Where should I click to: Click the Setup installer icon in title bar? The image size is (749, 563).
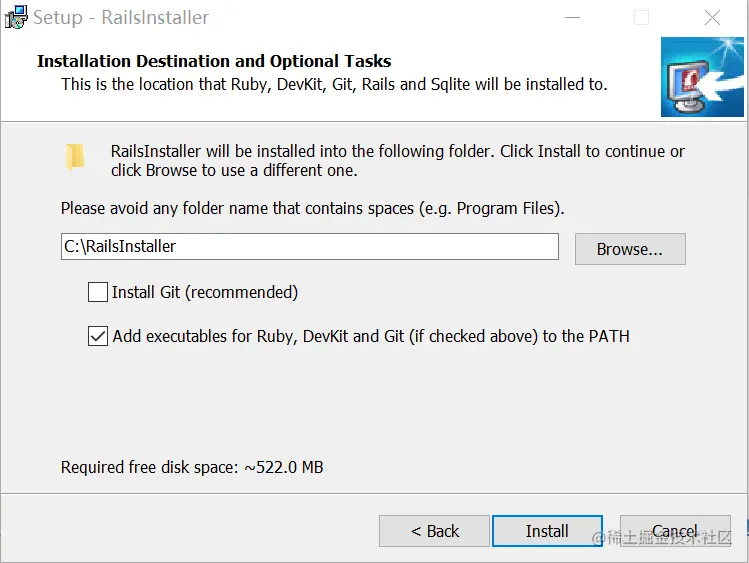(x=16, y=18)
